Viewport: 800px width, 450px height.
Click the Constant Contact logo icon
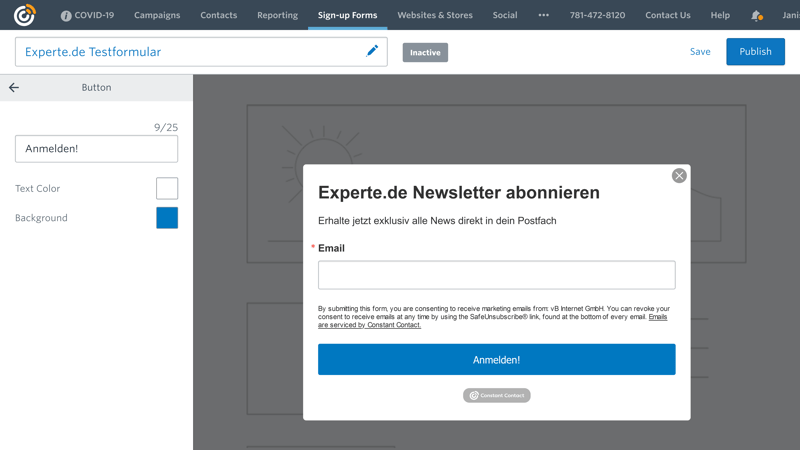(x=24, y=15)
